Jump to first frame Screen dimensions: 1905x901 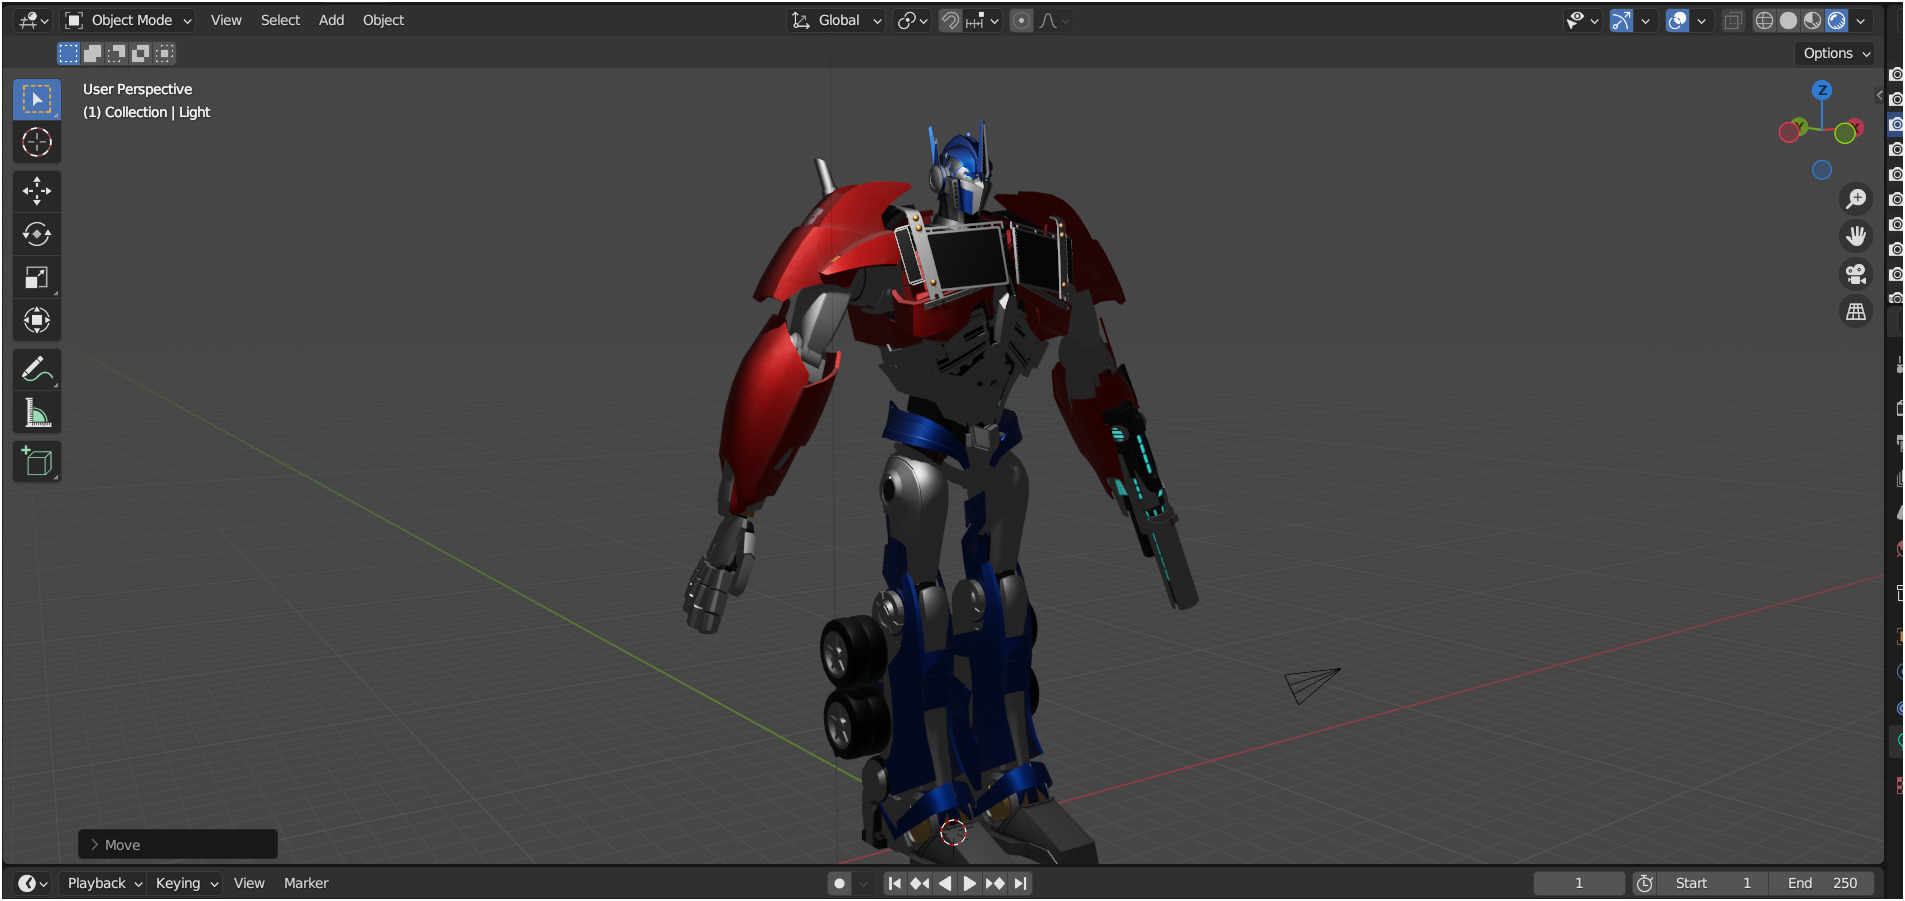click(x=895, y=883)
